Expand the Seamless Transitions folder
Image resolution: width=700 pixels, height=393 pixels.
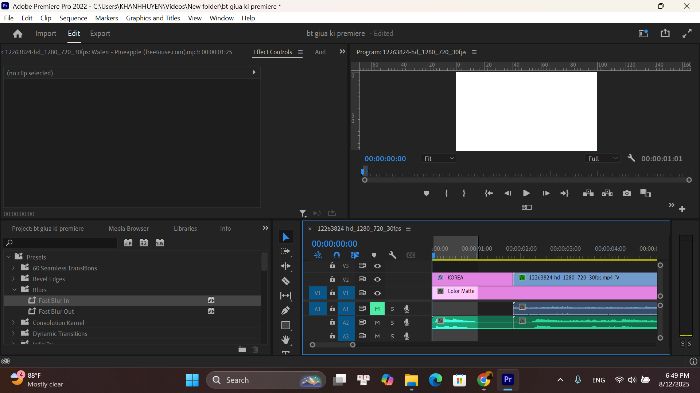(x=13, y=268)
